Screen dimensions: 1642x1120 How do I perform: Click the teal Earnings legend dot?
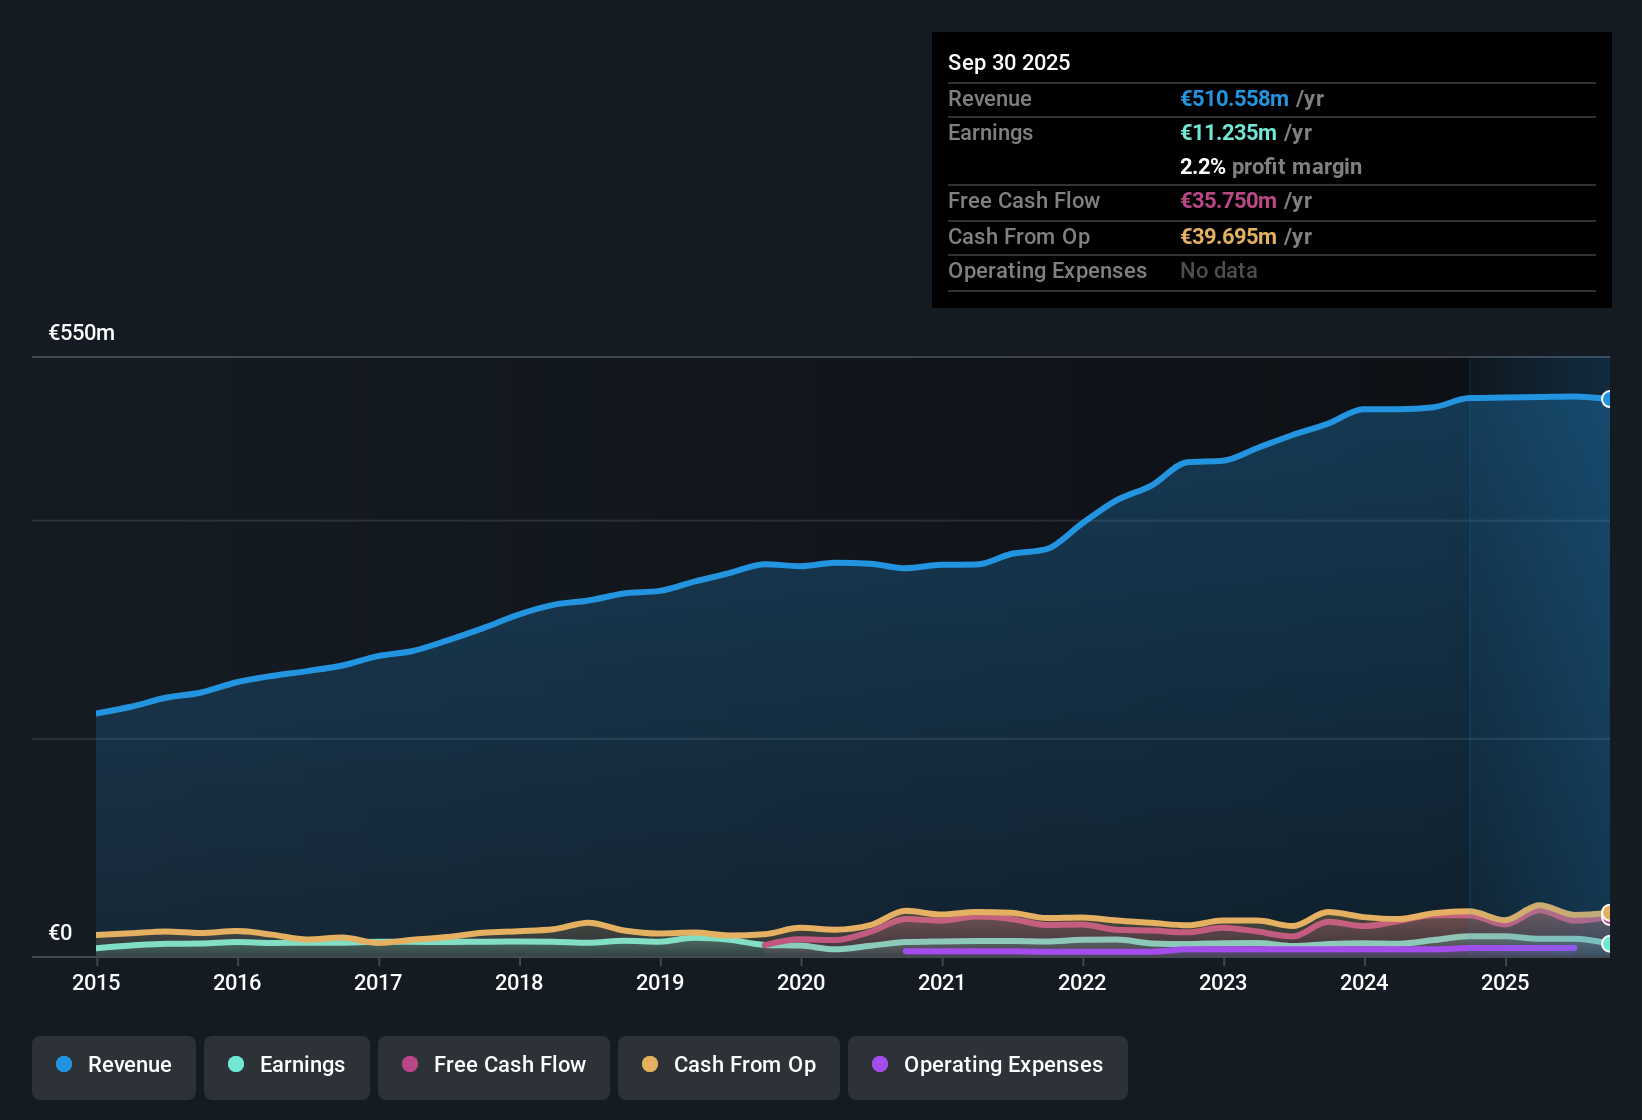(x=236, y=1065)
